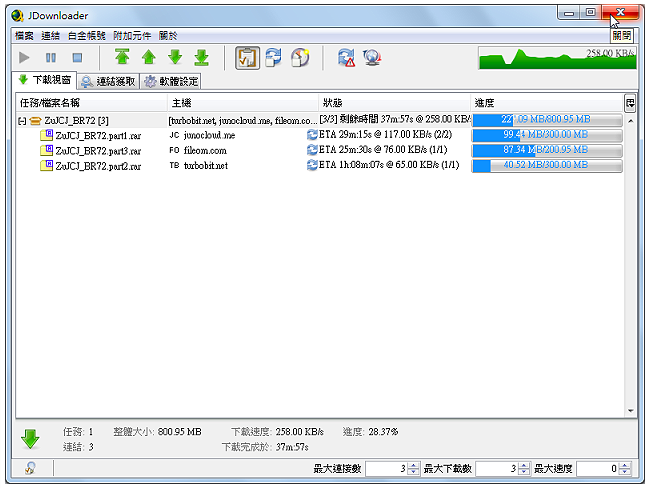Open the 白金帳號 menu
Viewport: 650px width, 488px height.
[87, 36]
